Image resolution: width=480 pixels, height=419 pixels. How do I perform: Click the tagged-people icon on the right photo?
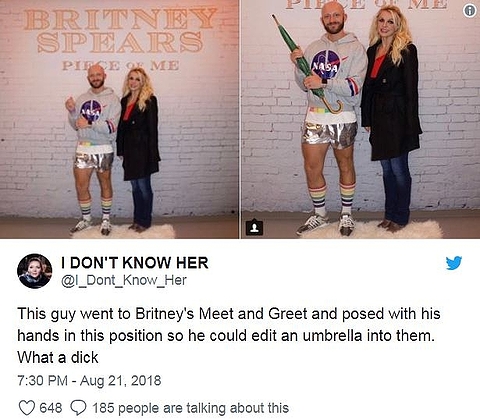(x=254, y=227)
